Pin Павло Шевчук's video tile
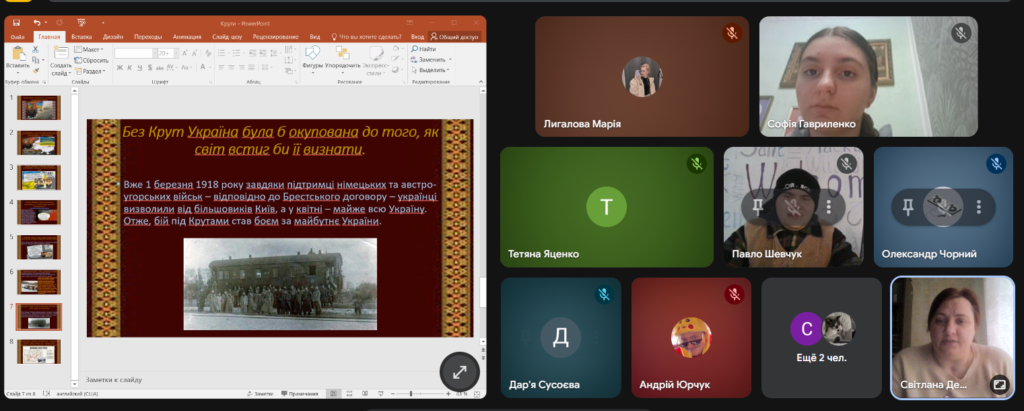1024x411 pixels. click(756, 207)
